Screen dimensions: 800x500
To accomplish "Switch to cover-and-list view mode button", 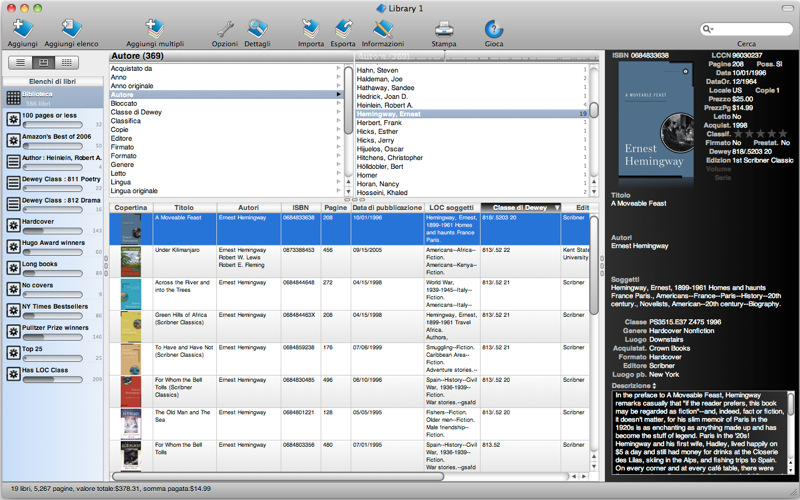I will pyautogui.click(x=43, y=62).
